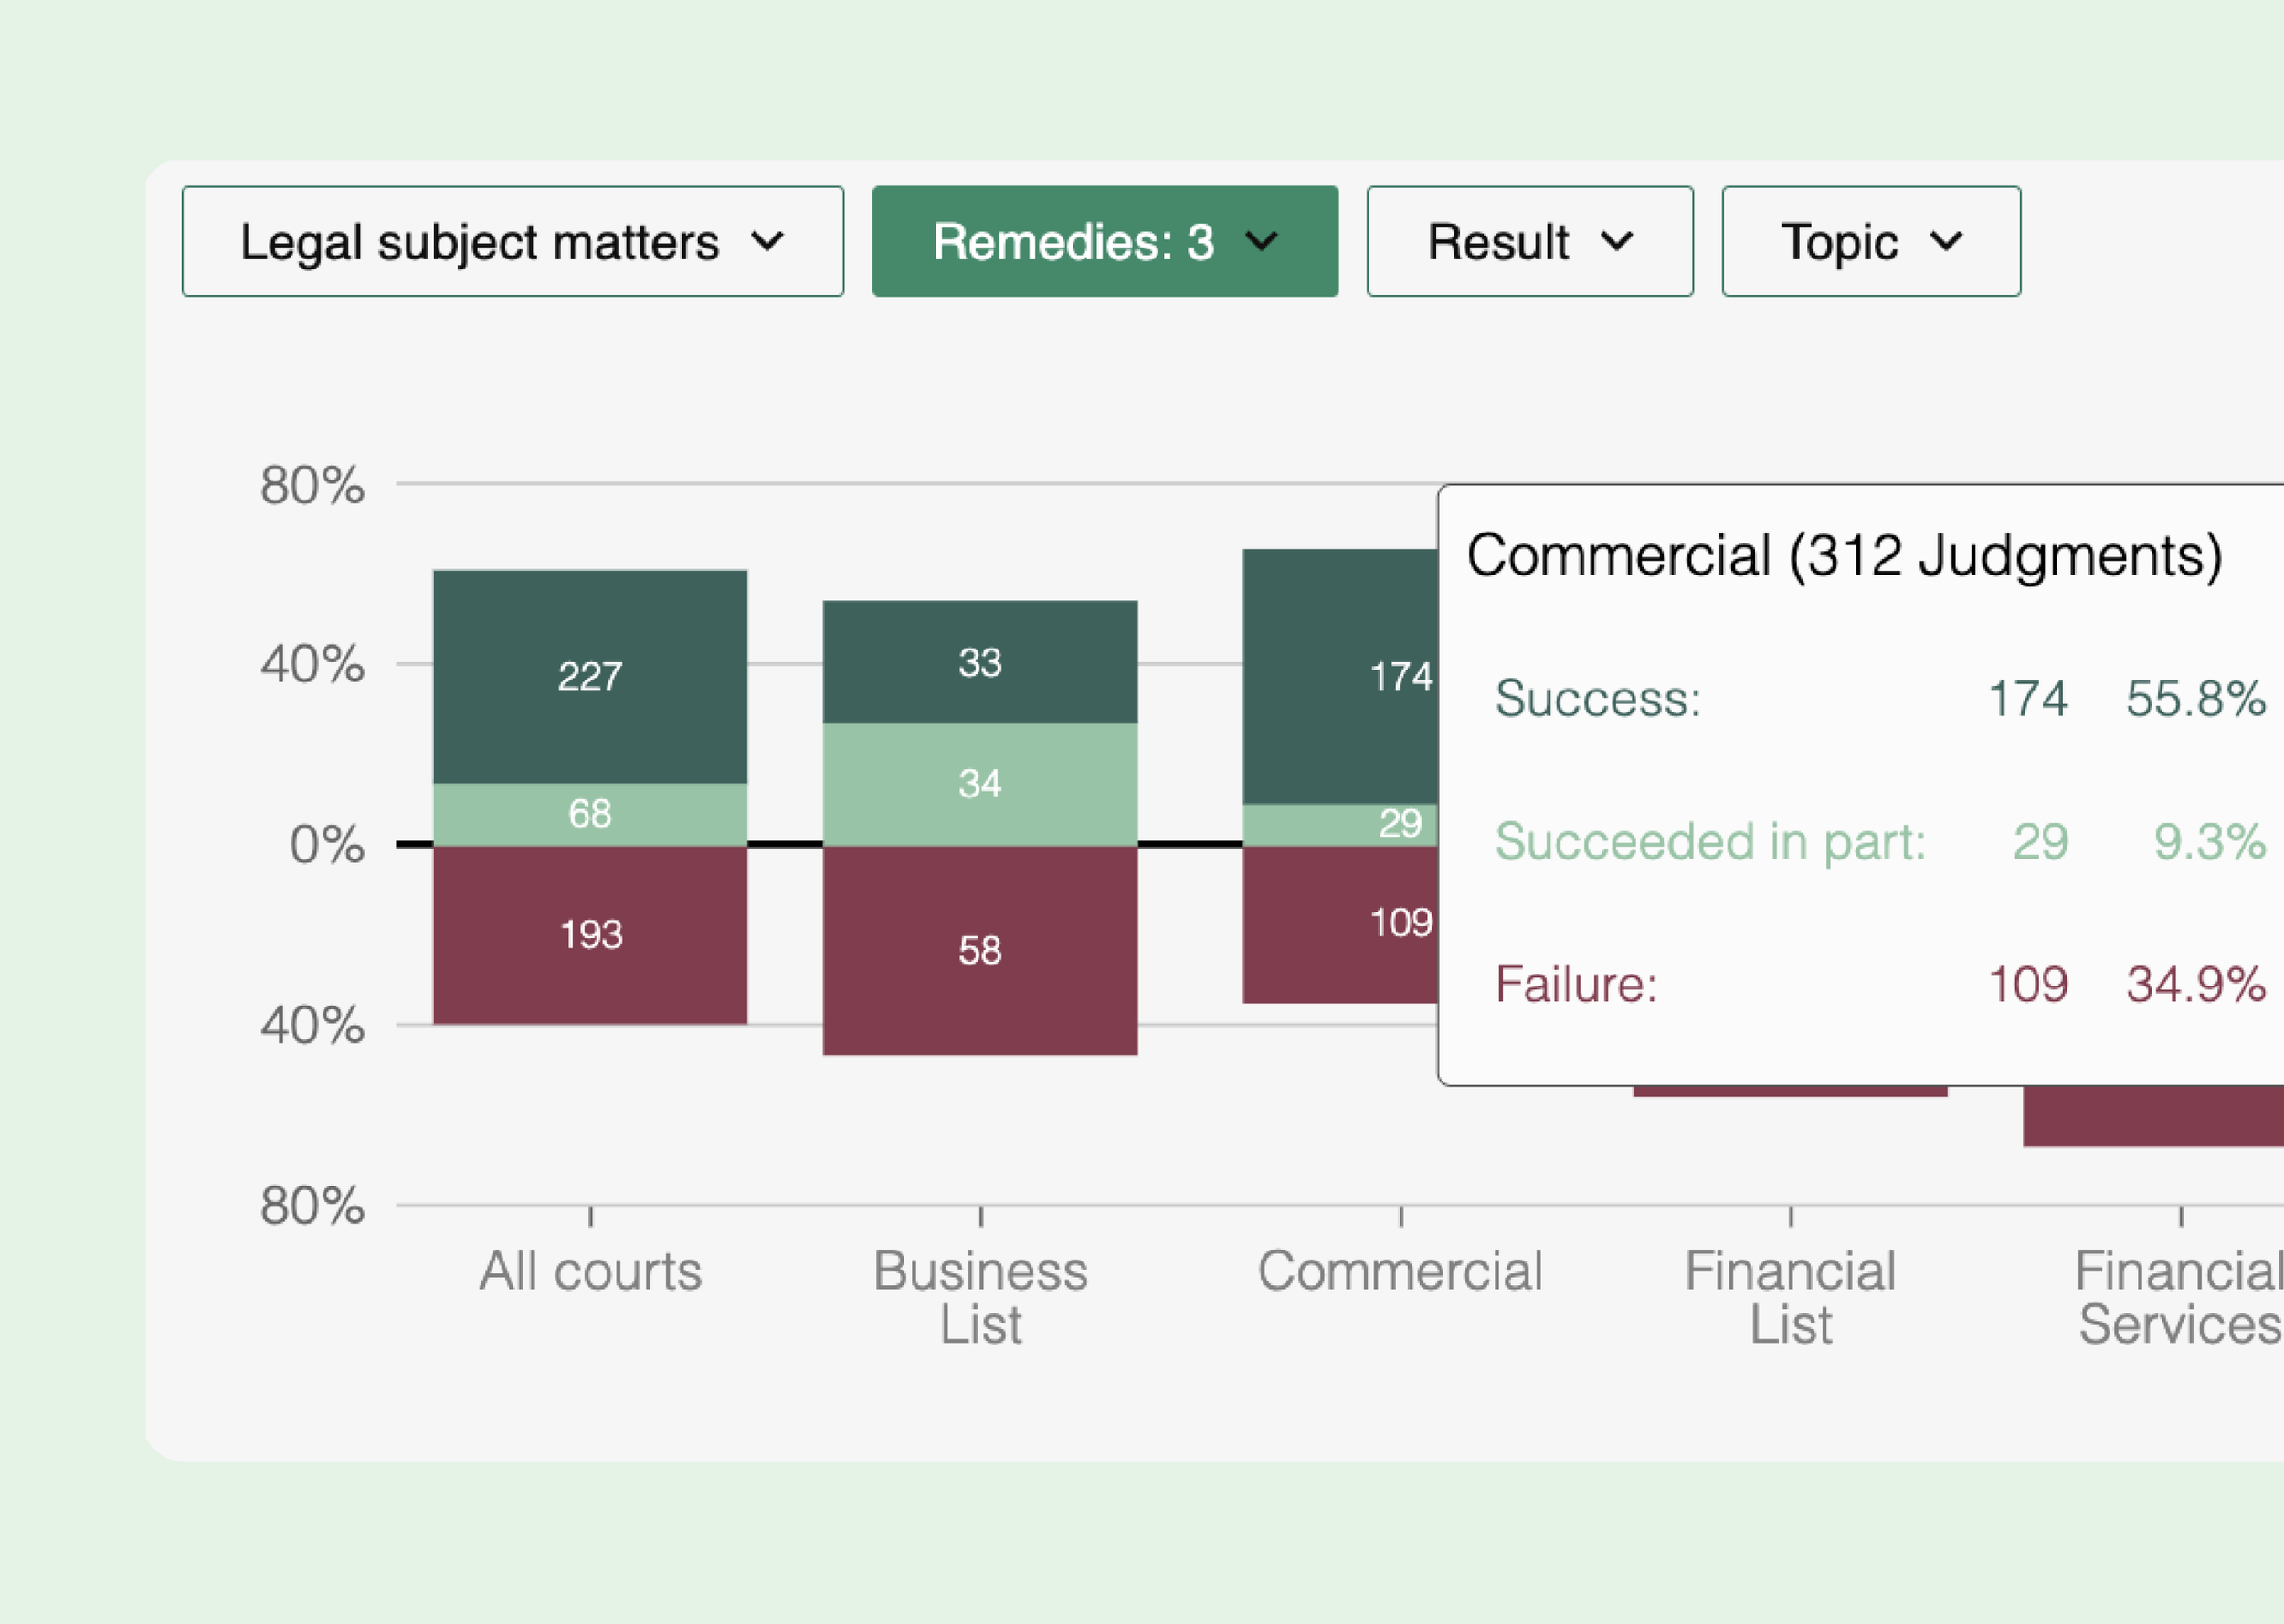Viewport: 2284px width, 1624px height.
Task: Click the Business List axis label
Action: pyautogui.click(x=980, y=1298)
